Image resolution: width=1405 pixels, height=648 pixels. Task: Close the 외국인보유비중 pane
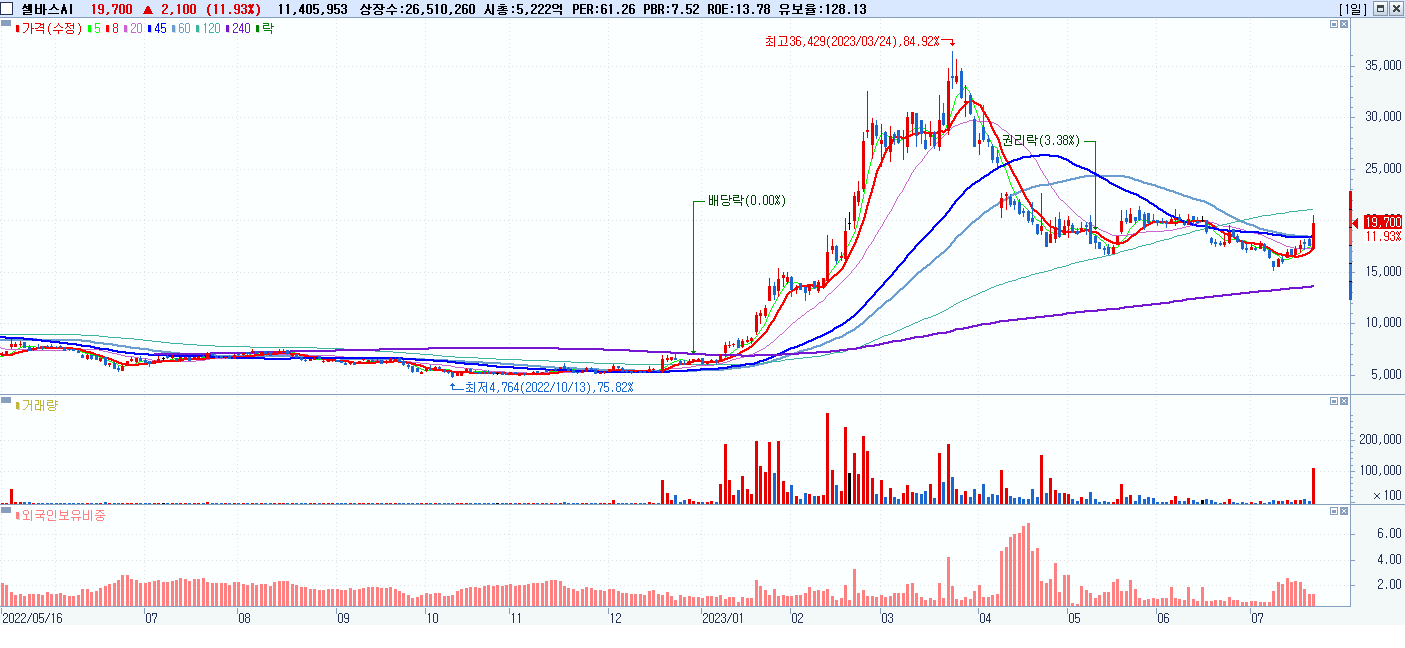[1344, 511]
